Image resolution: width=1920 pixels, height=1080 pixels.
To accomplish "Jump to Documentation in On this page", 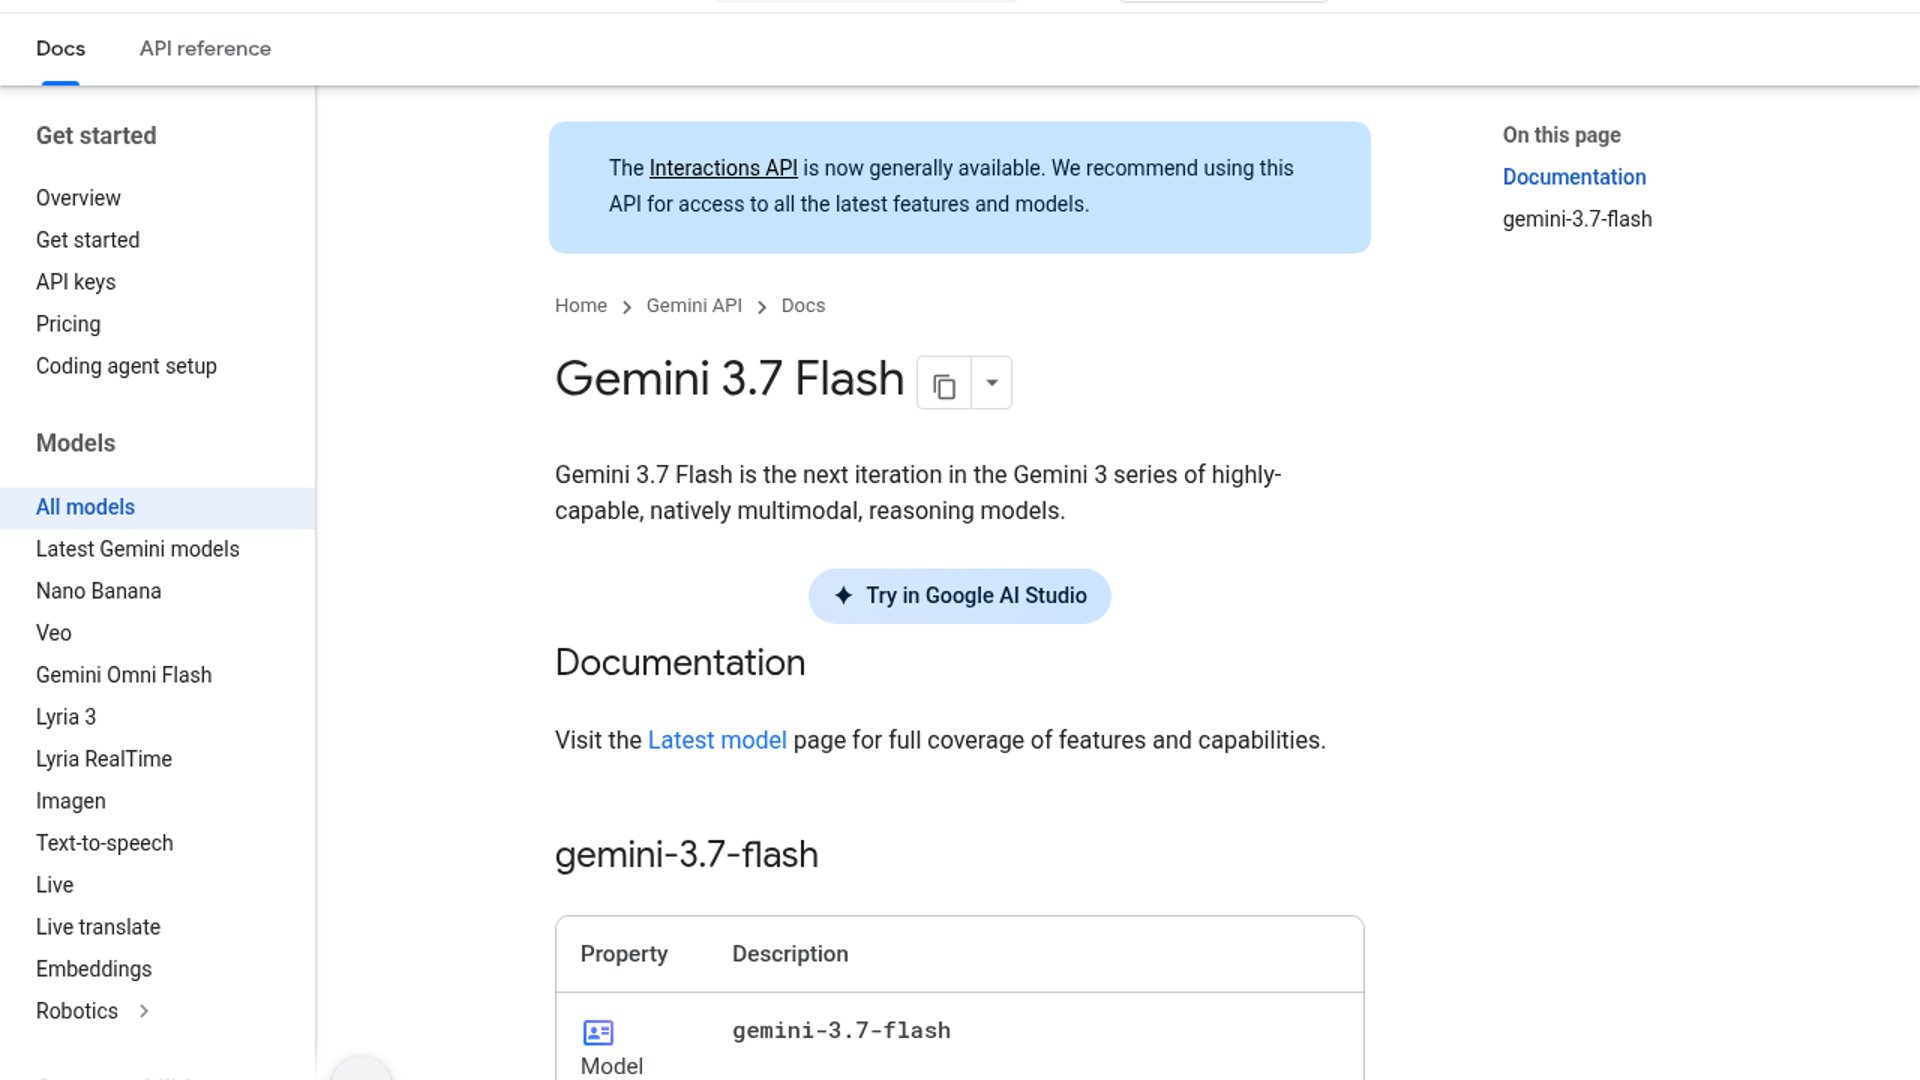I will pos(1574,177).
